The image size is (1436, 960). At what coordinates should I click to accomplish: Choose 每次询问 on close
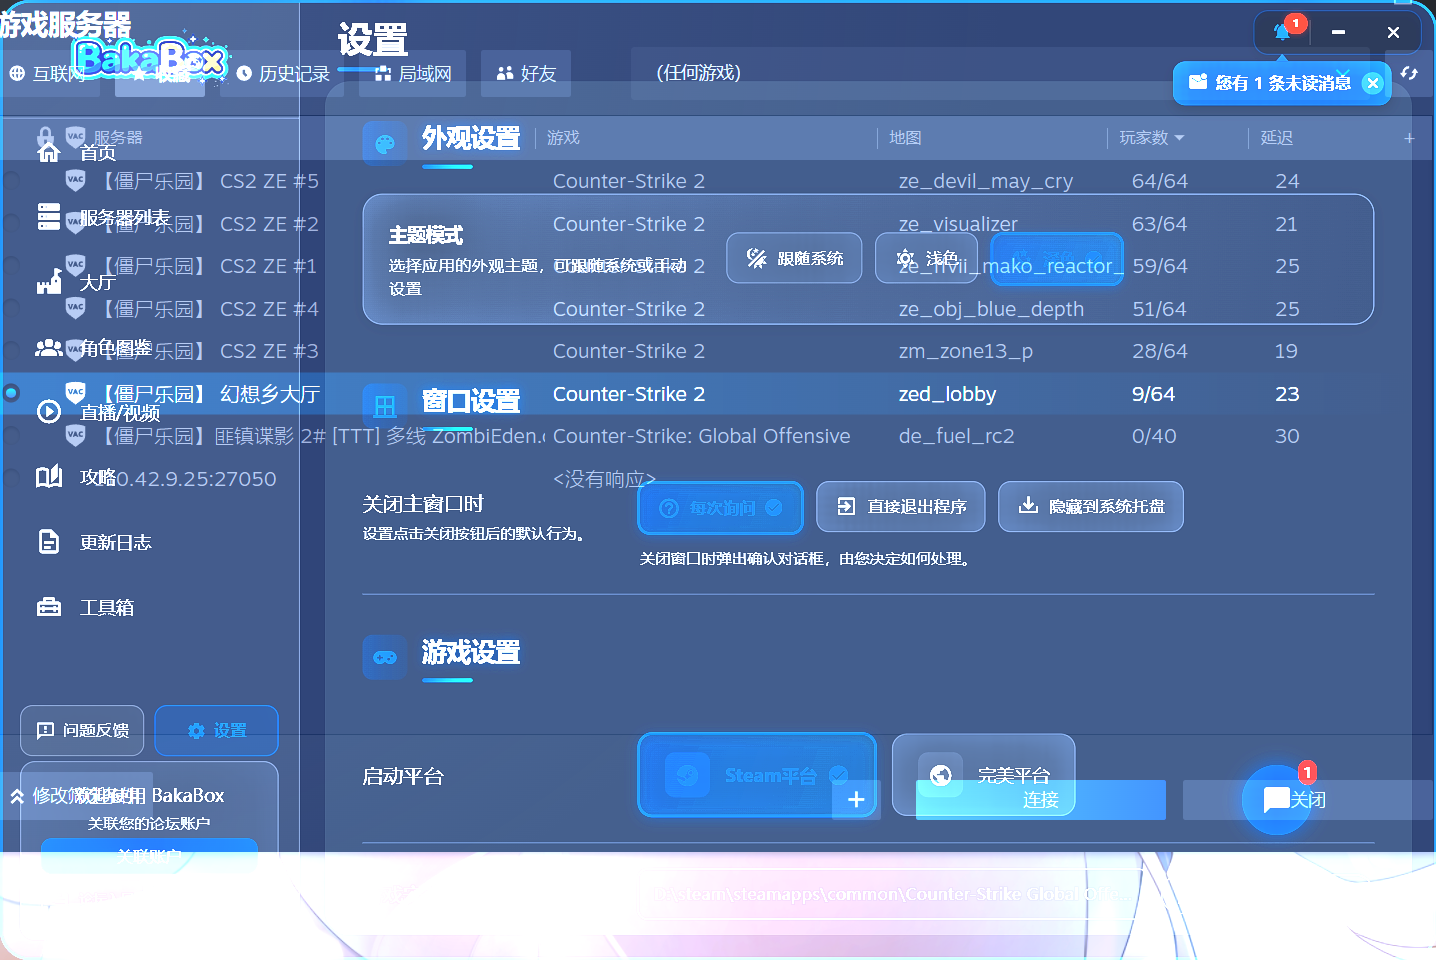click(721, 508)
